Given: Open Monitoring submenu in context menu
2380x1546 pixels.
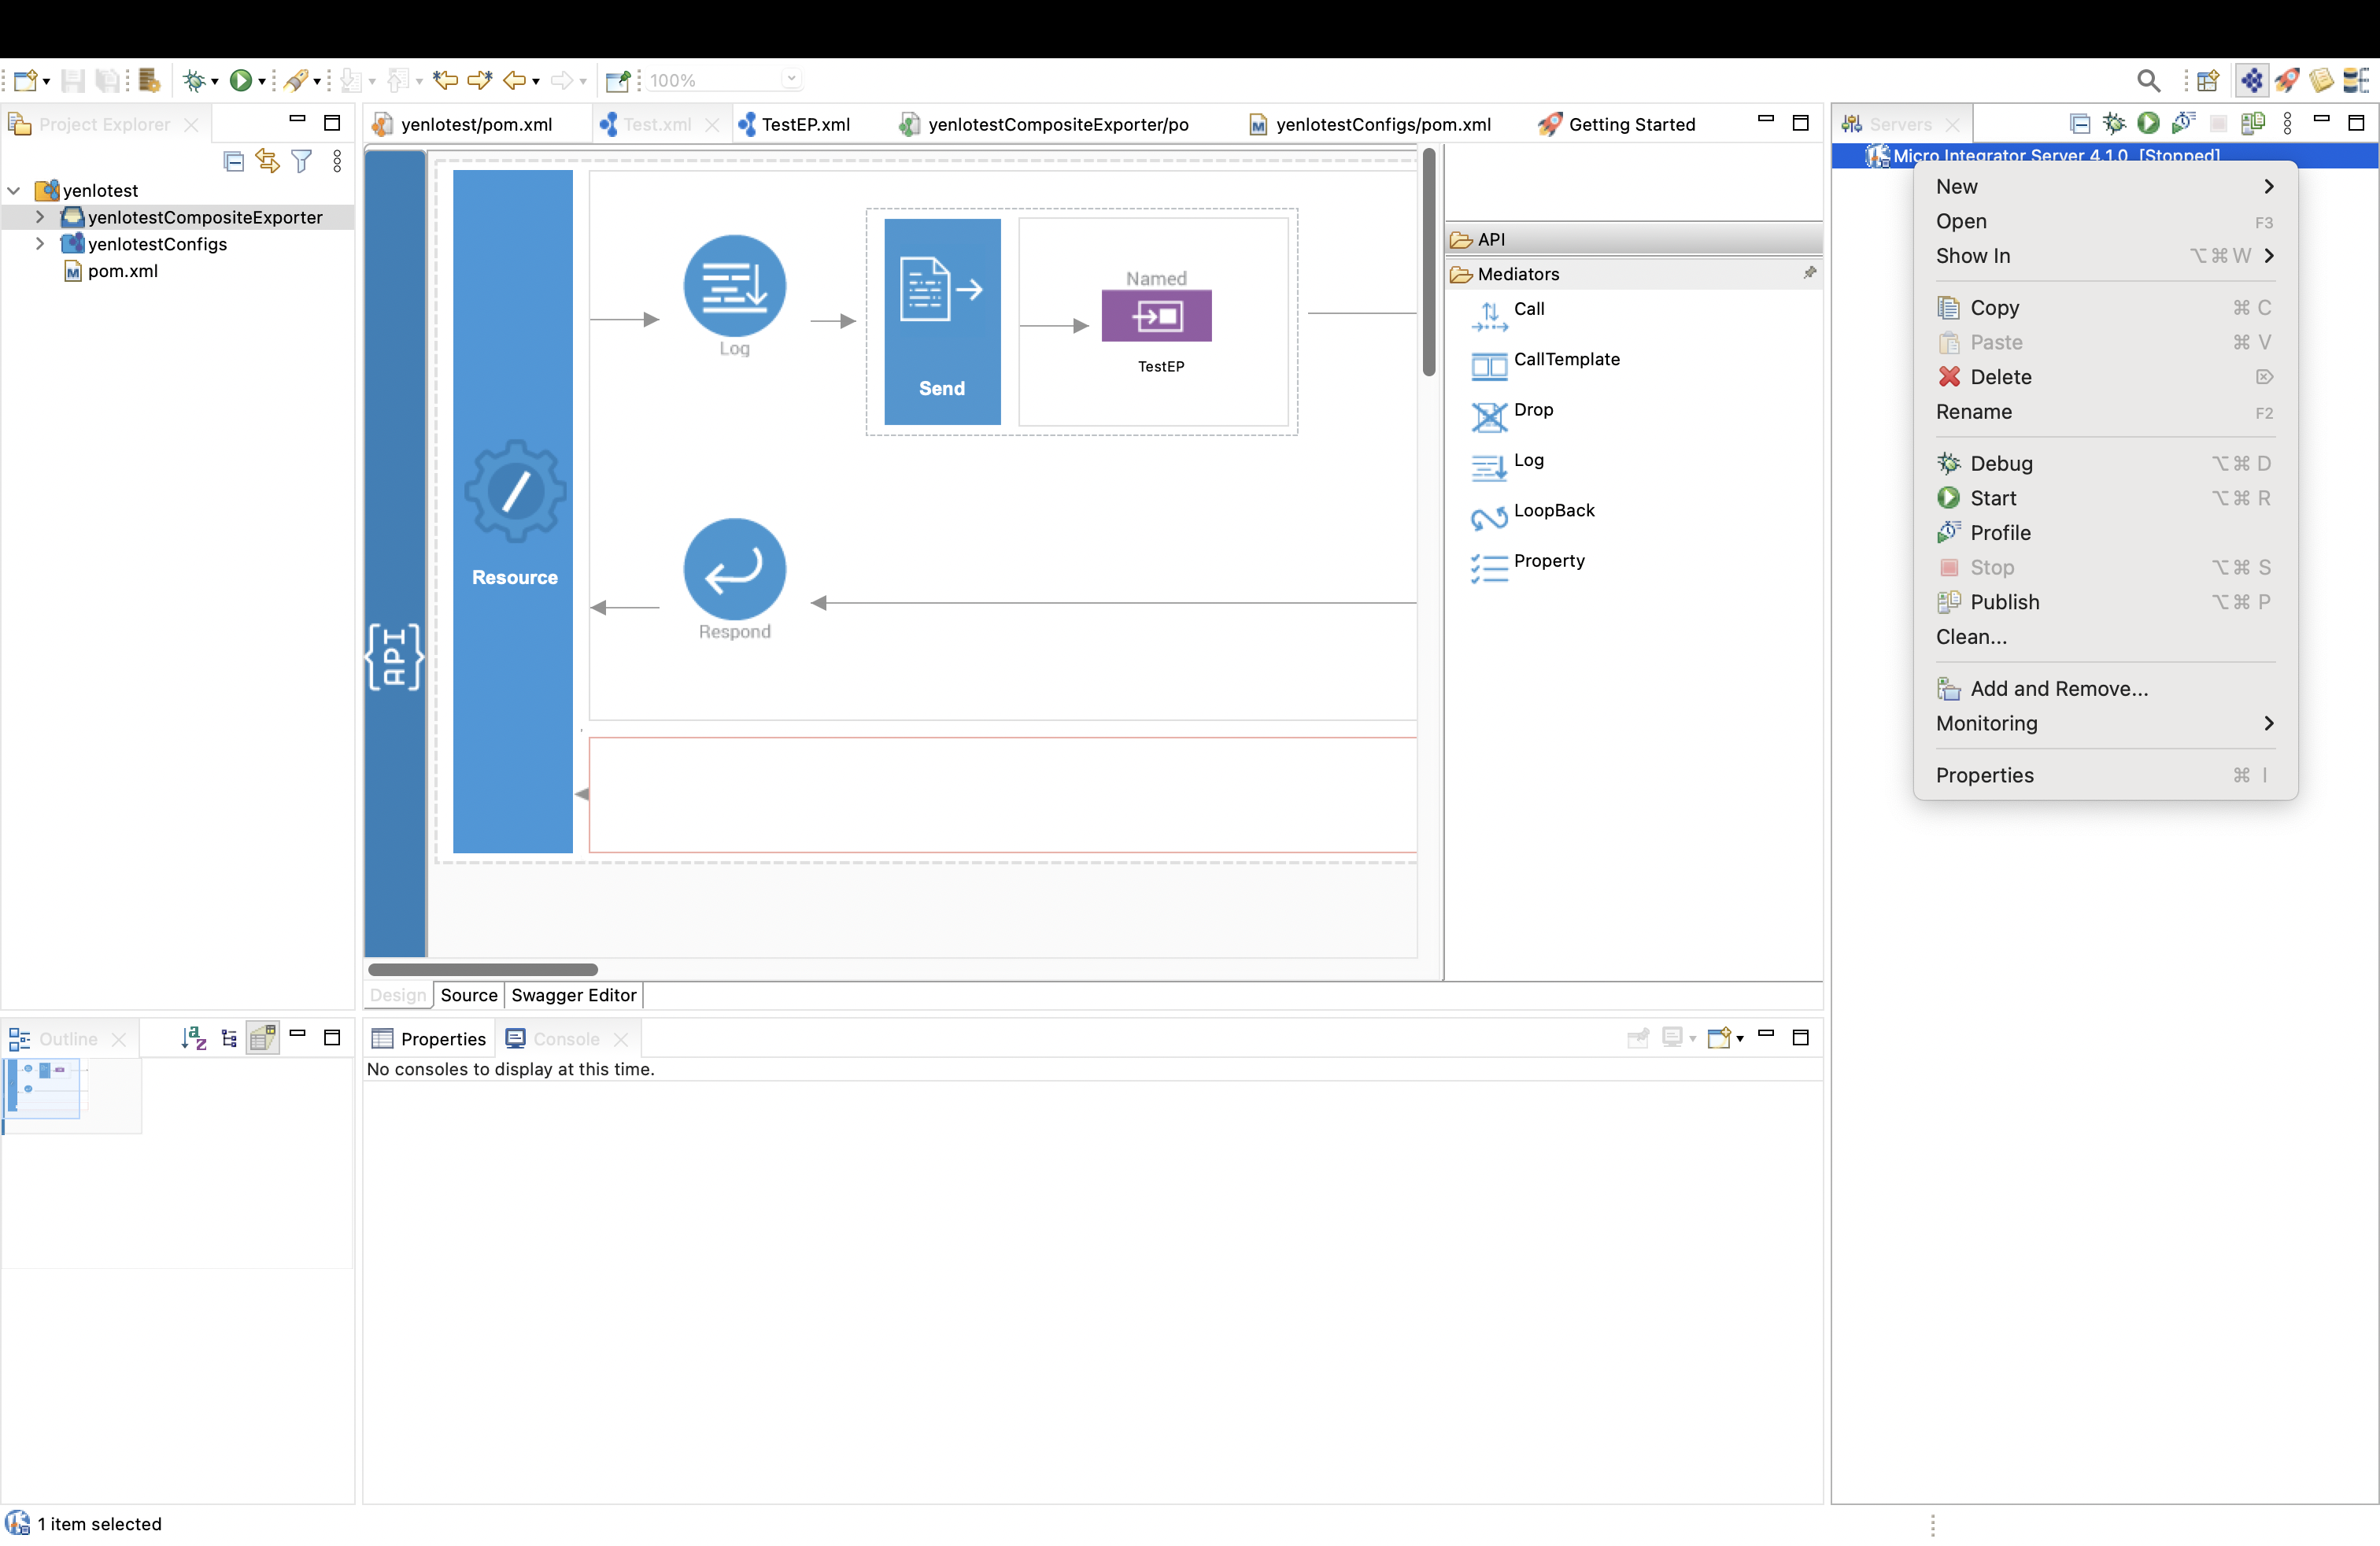Looking at the screenshot, I should (2104, 724).
